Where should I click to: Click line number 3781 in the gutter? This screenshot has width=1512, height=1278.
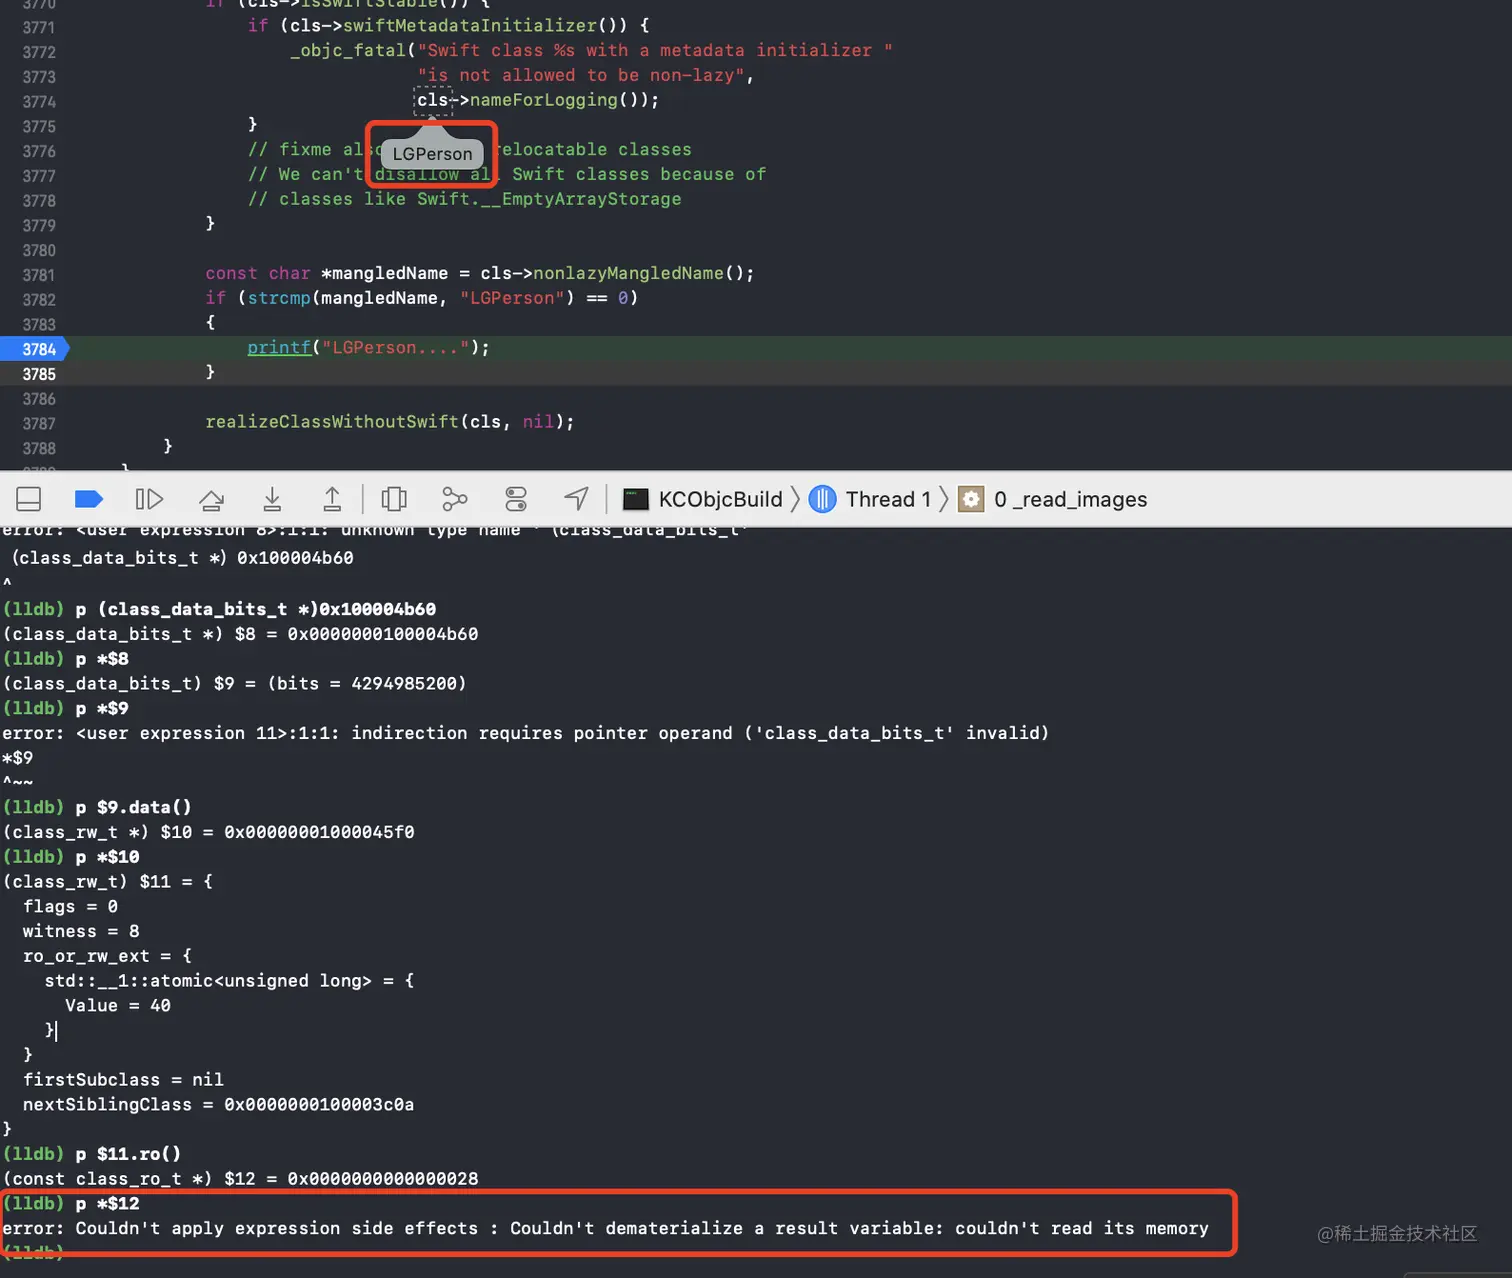click(39, 275)
